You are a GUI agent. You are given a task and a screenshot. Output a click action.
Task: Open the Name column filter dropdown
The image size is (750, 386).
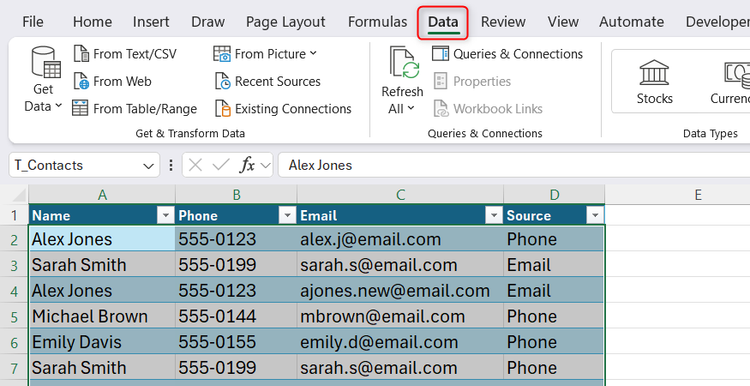tap(165, 216)
